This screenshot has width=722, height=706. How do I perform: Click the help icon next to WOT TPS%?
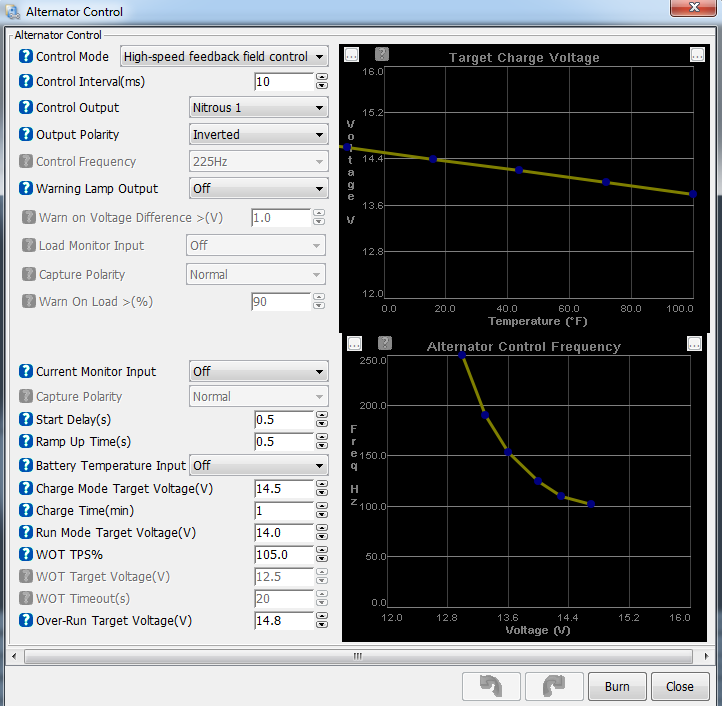click(x=26, y=555)
